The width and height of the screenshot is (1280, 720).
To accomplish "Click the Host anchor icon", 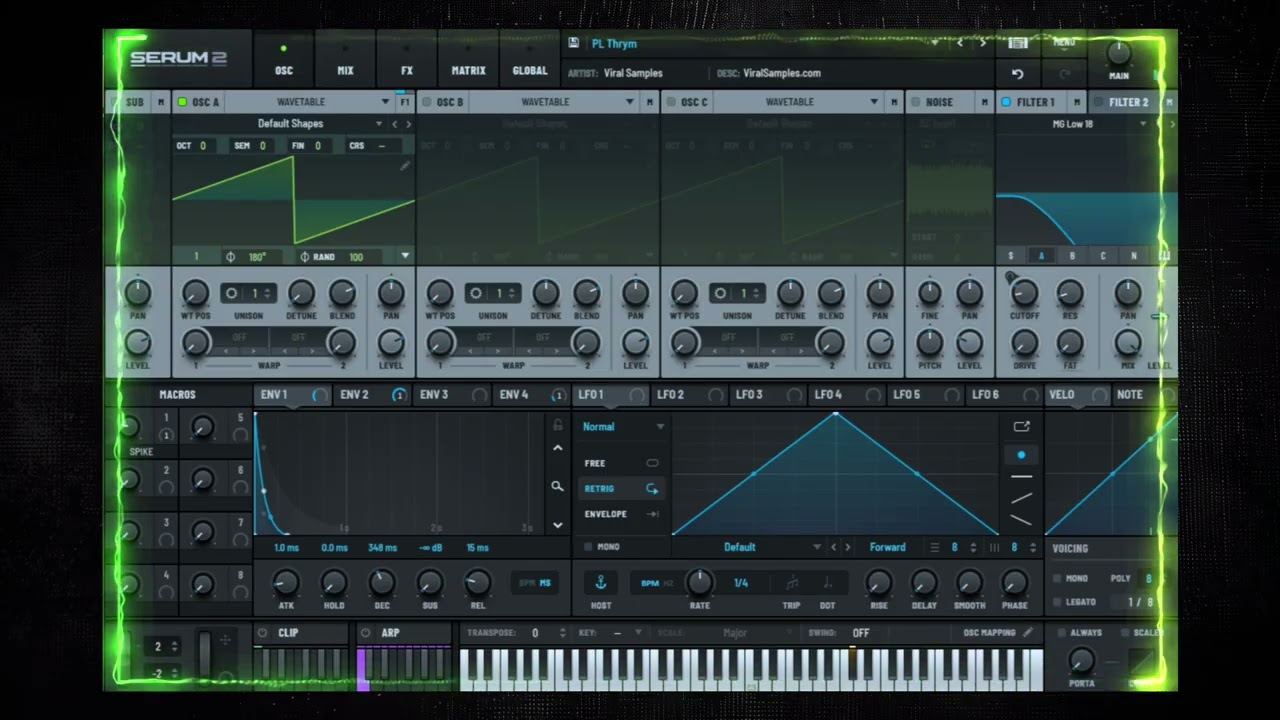I will [x=601, y=582].
